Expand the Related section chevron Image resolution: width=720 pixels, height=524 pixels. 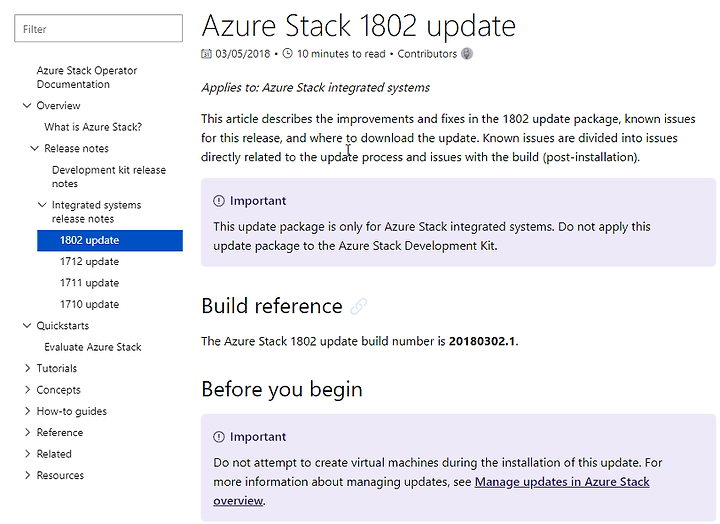pos(27,454)
